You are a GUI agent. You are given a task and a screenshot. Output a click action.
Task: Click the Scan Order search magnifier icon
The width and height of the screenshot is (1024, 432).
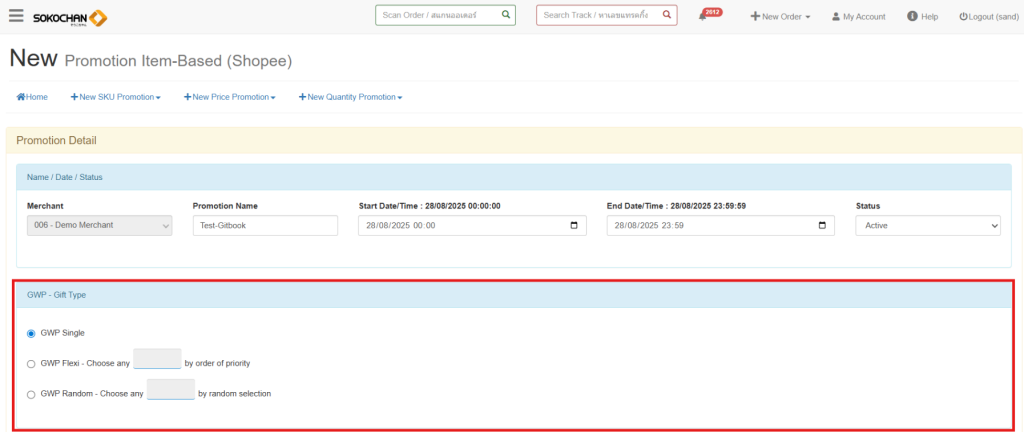(506, 15)
